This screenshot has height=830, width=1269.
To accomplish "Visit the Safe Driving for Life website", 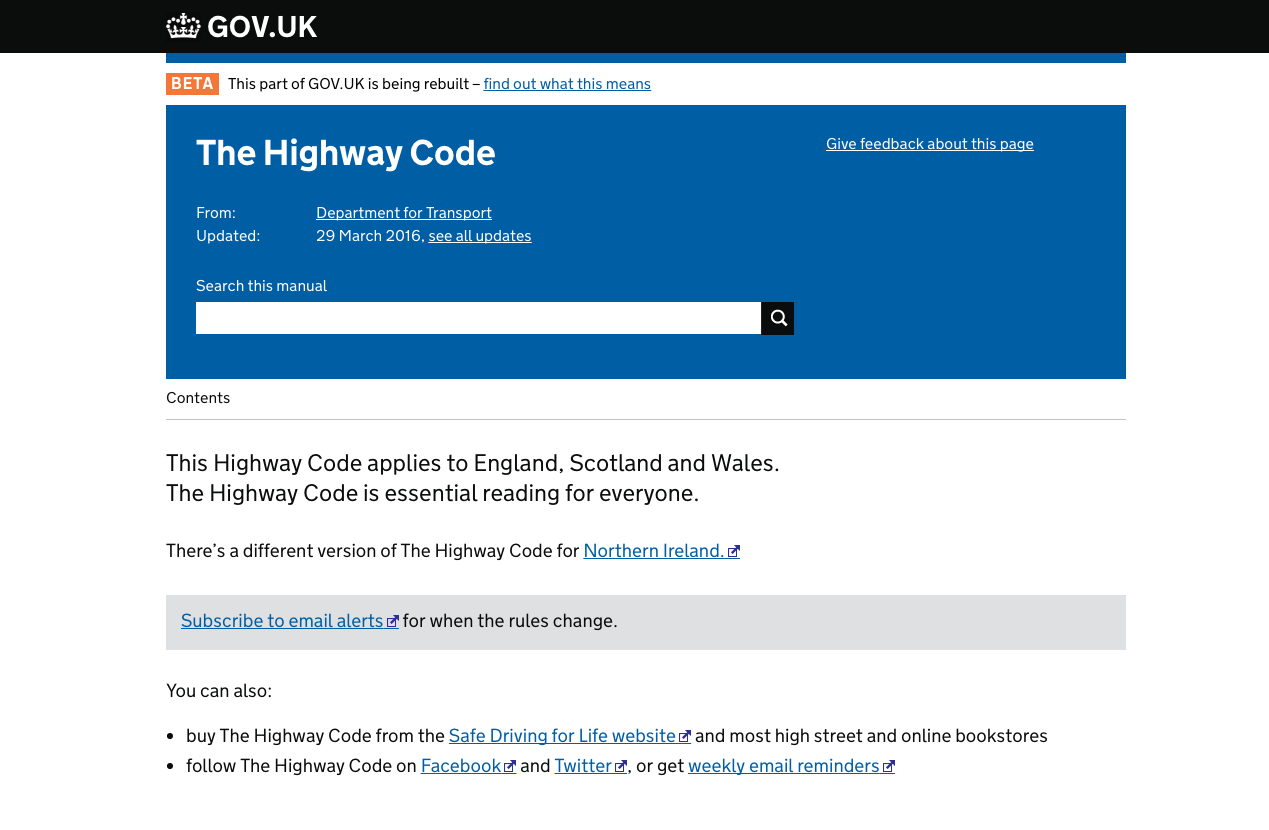I will (562, 735).
